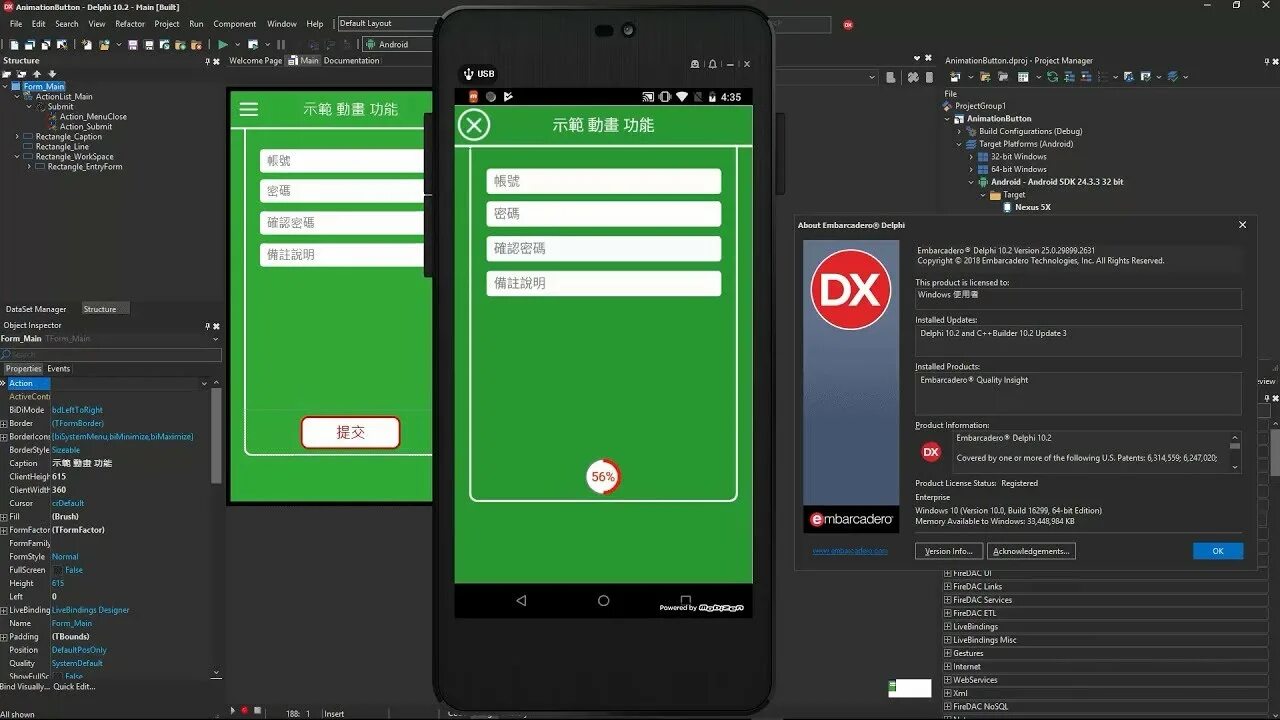Switch to the Events tab
The height and width of the screenshot is (720, 1280).
click(59, 369)
